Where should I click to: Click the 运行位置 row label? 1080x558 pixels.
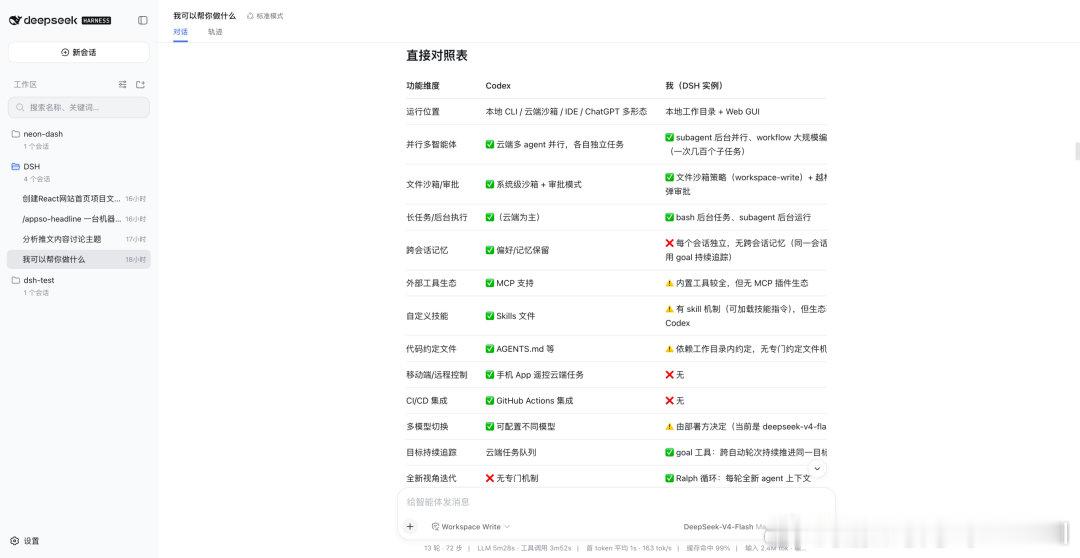[423, 112]
